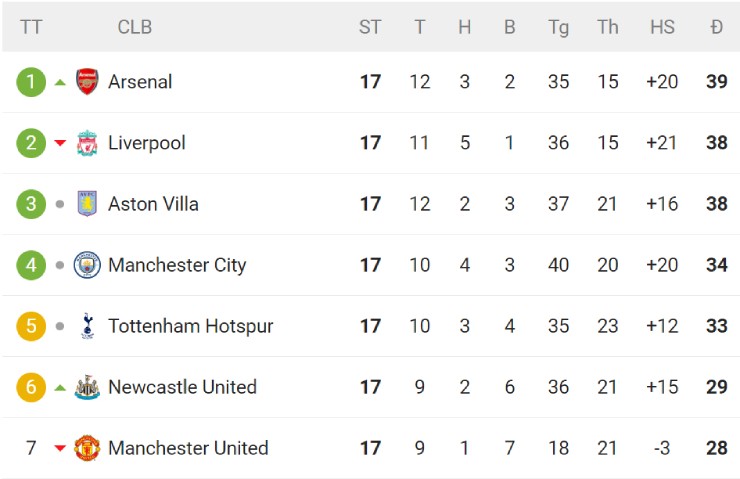Click the Manchester United club crest
This screenshot has height=479, width=740.
pyautogui.click(x=88, y=448)
